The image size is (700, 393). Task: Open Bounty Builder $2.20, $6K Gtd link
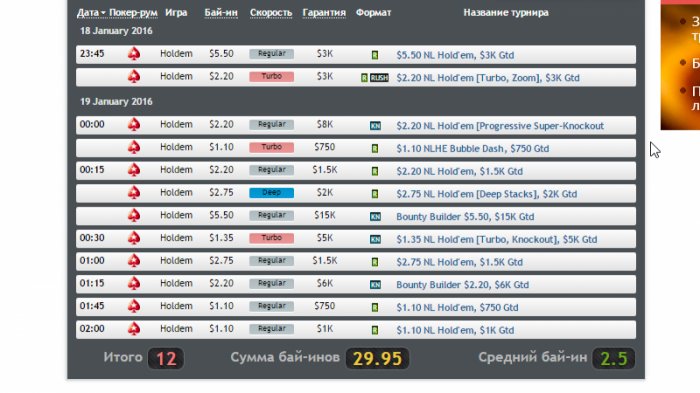pos(462,285)
